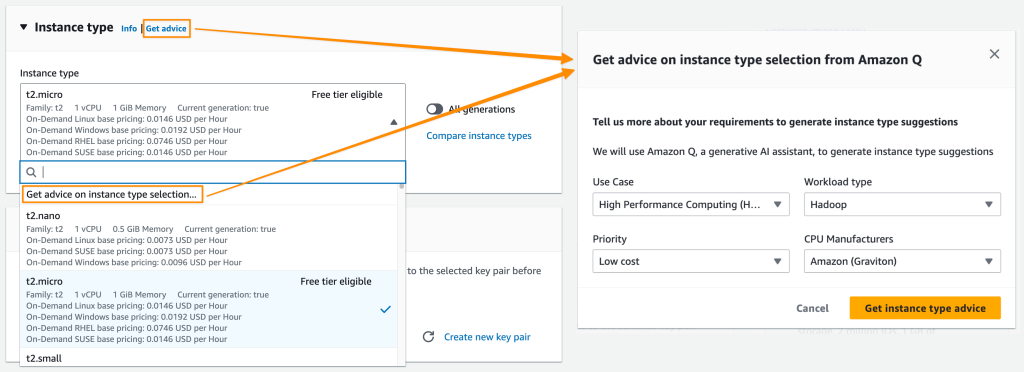Open the Use Case dropdown
The width and height of the screenshot is (1024, 372).
[x=691, y=204]
